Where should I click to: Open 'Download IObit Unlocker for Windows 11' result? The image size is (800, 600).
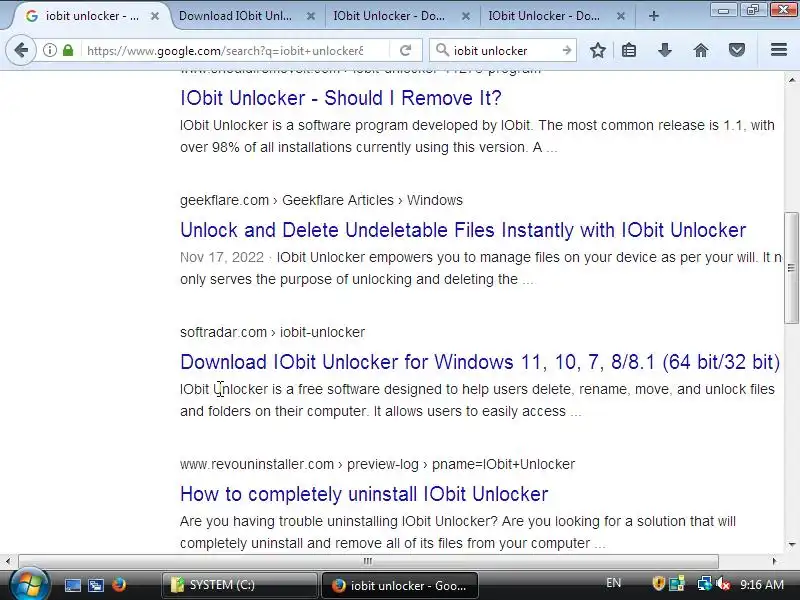pos(480,362)
